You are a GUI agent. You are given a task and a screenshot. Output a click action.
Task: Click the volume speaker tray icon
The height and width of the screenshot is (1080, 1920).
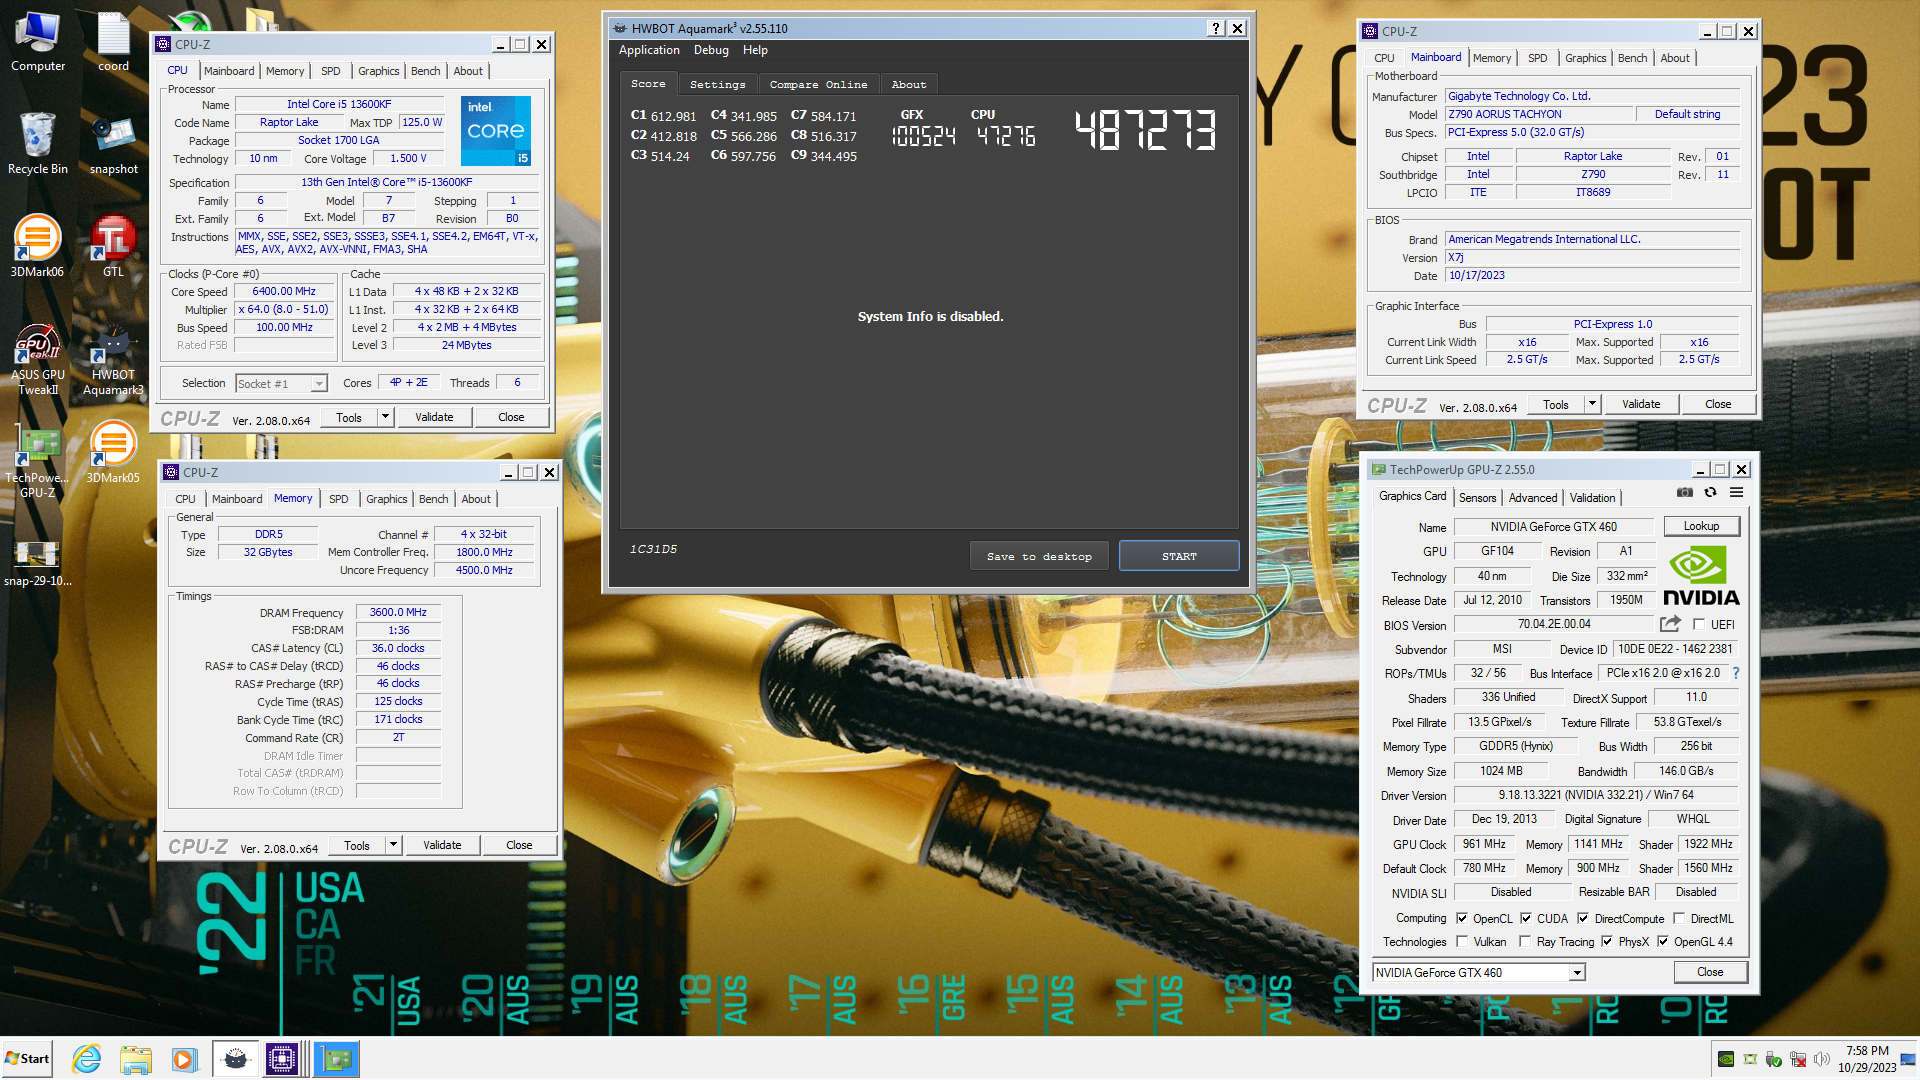1822,1059
